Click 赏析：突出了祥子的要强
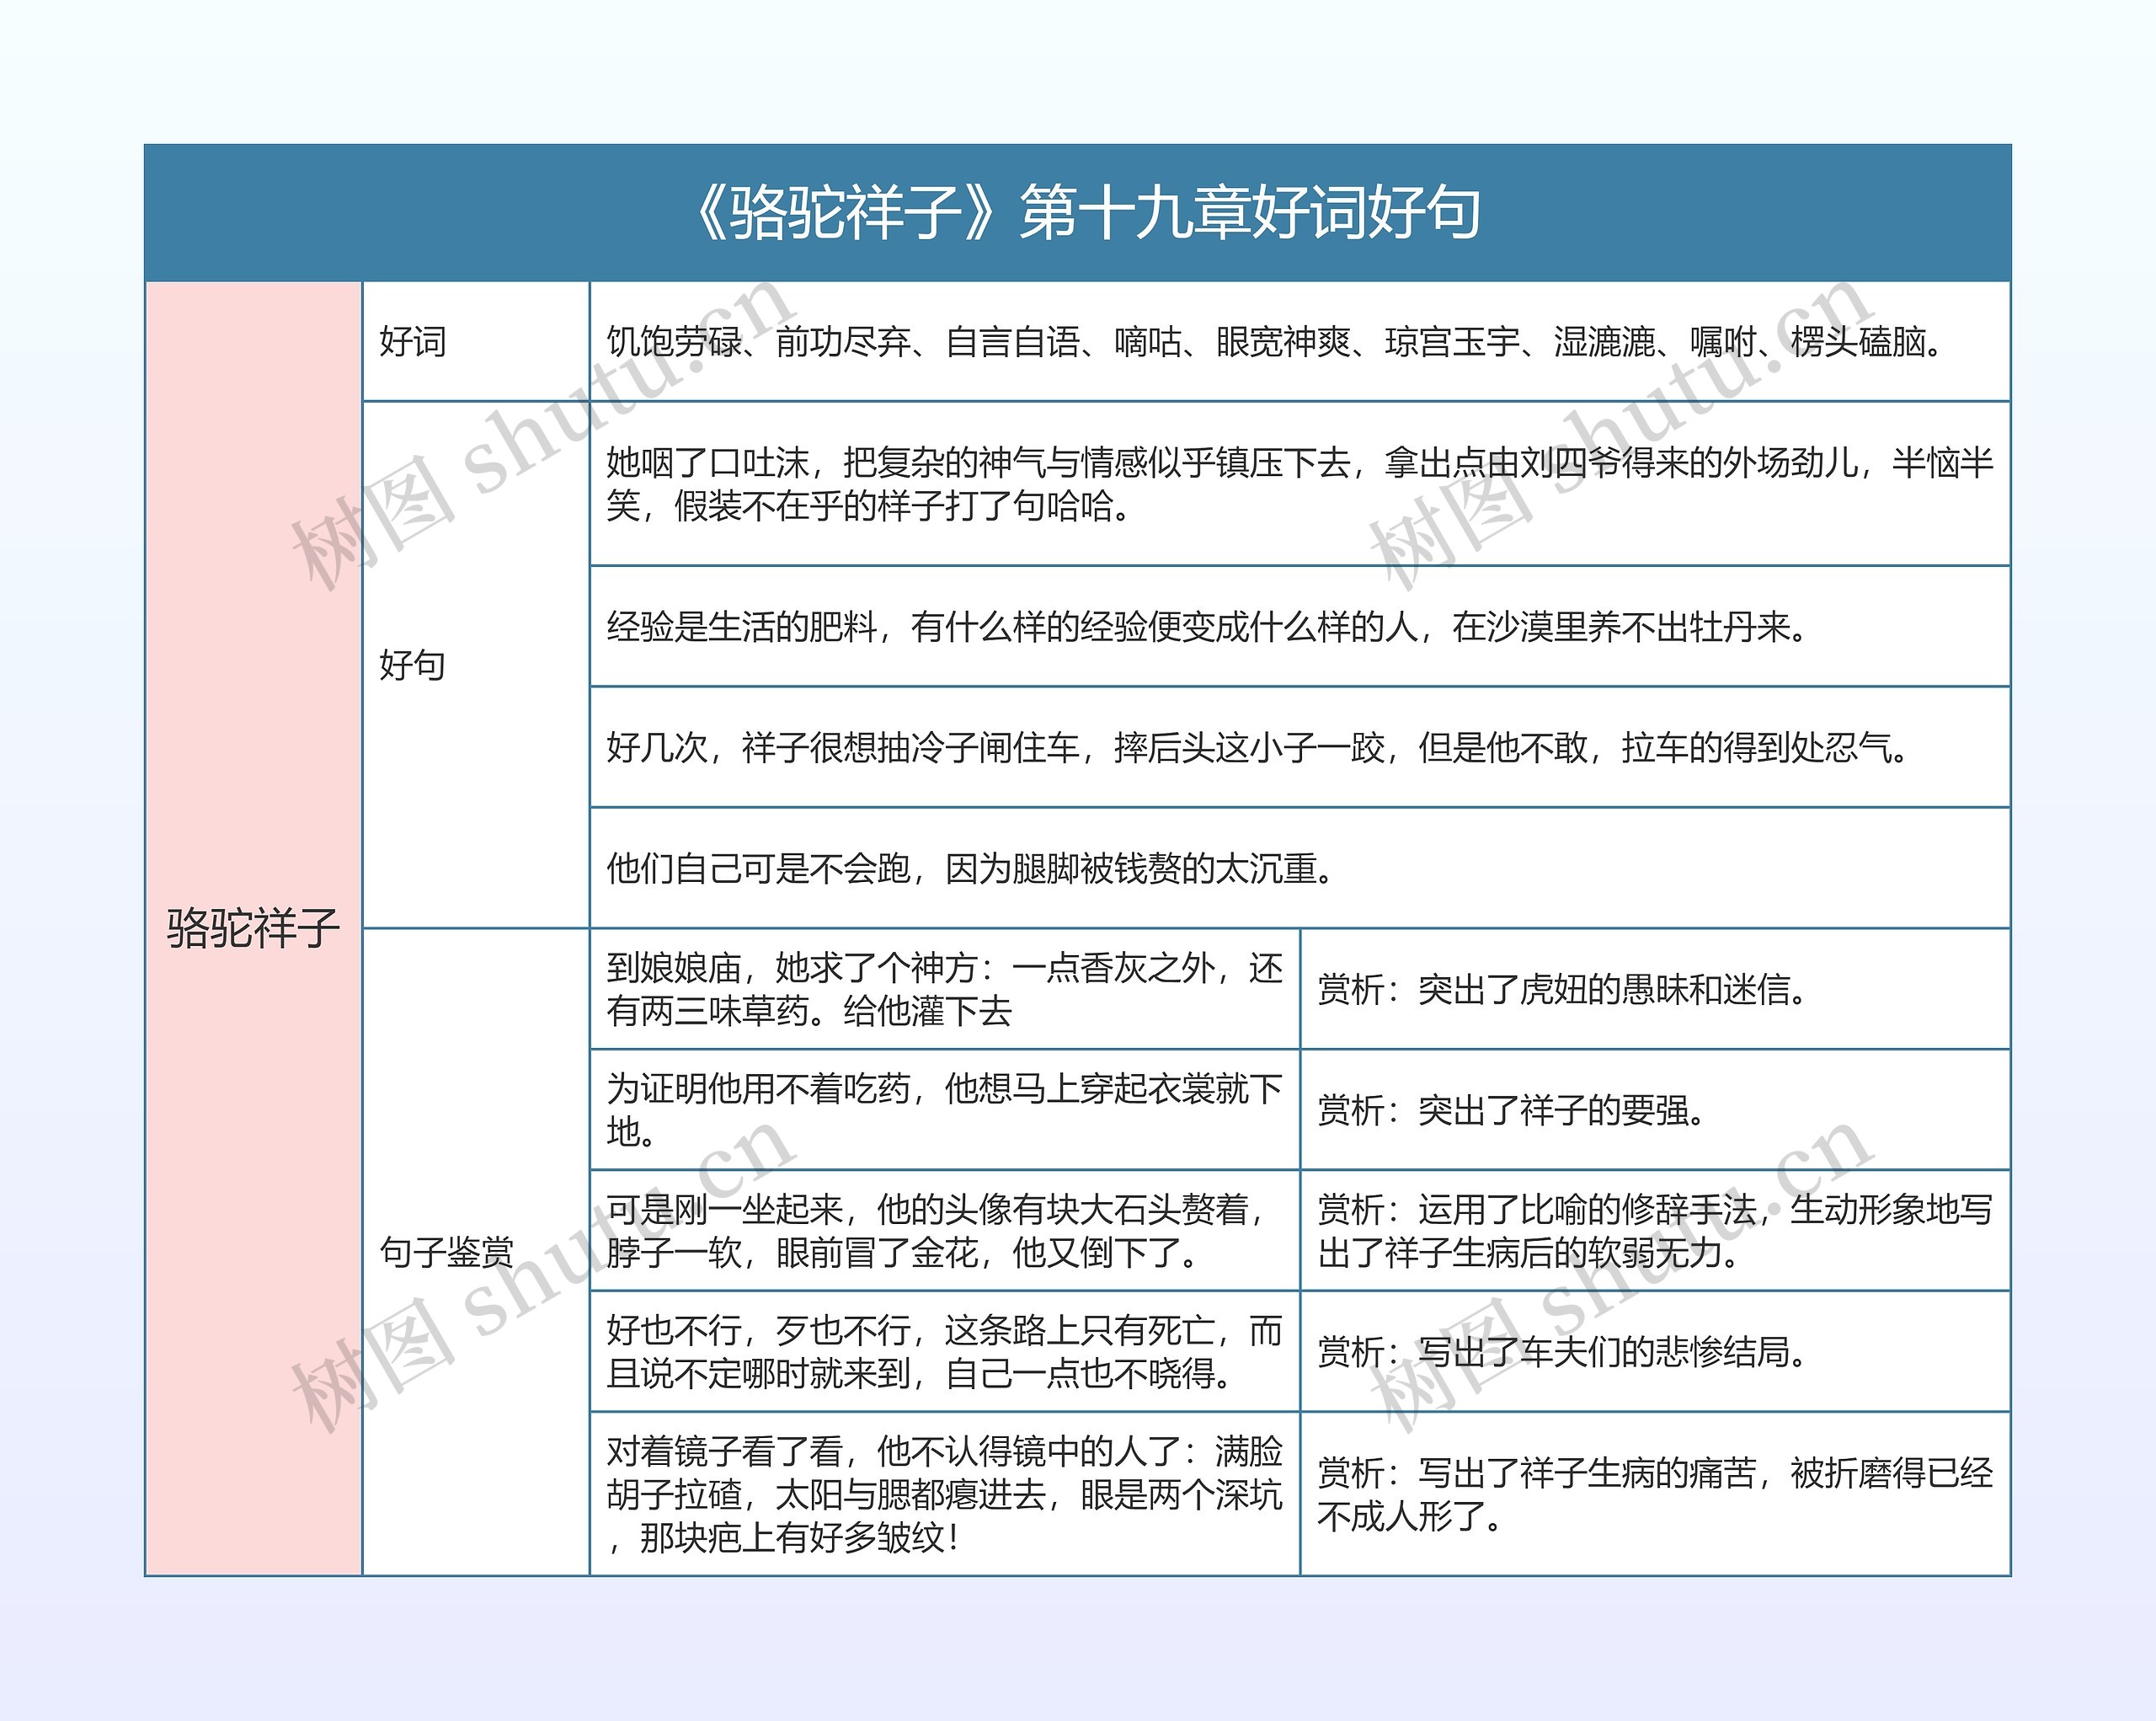The height and width of the screenshot is (1721, 2156). 1656,1110
